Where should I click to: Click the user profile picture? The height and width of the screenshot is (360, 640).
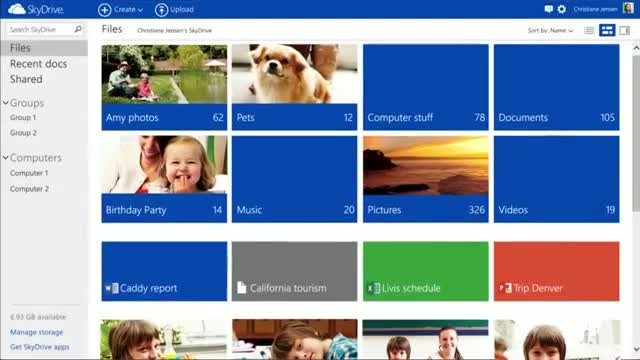[x=628, y=8]
